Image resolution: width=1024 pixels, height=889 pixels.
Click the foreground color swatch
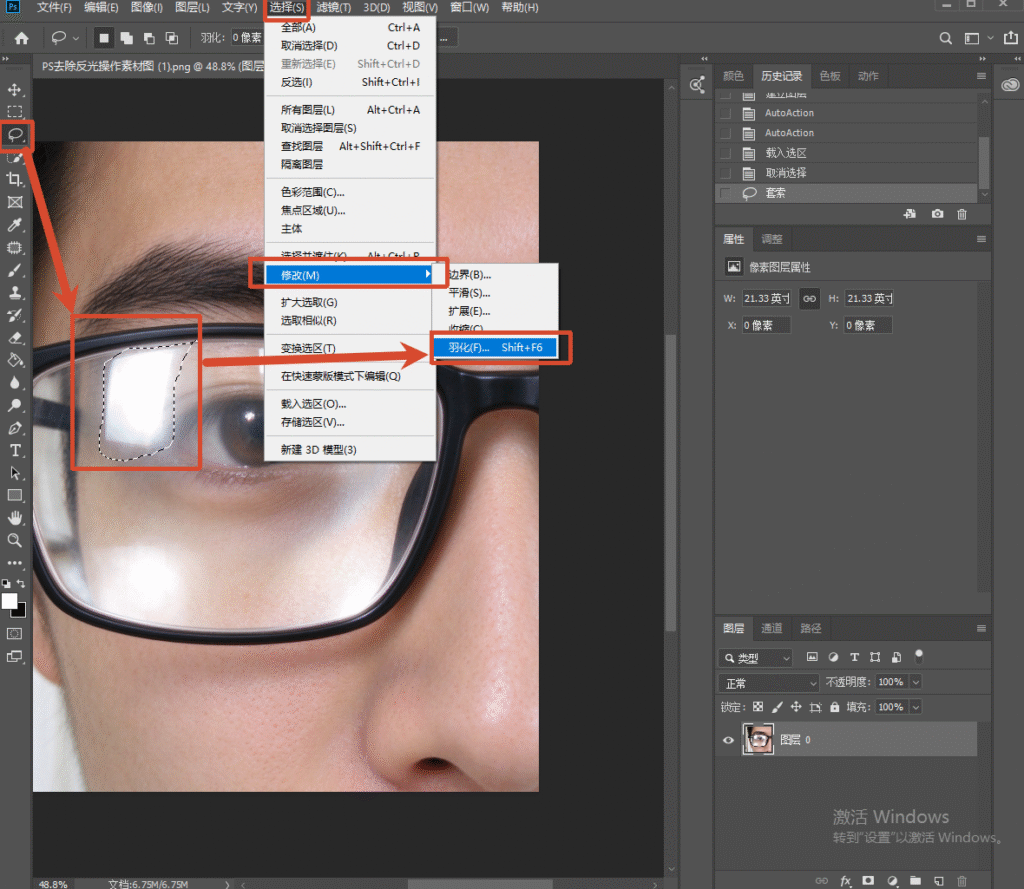pyautogui.click(x=8, y=600)
